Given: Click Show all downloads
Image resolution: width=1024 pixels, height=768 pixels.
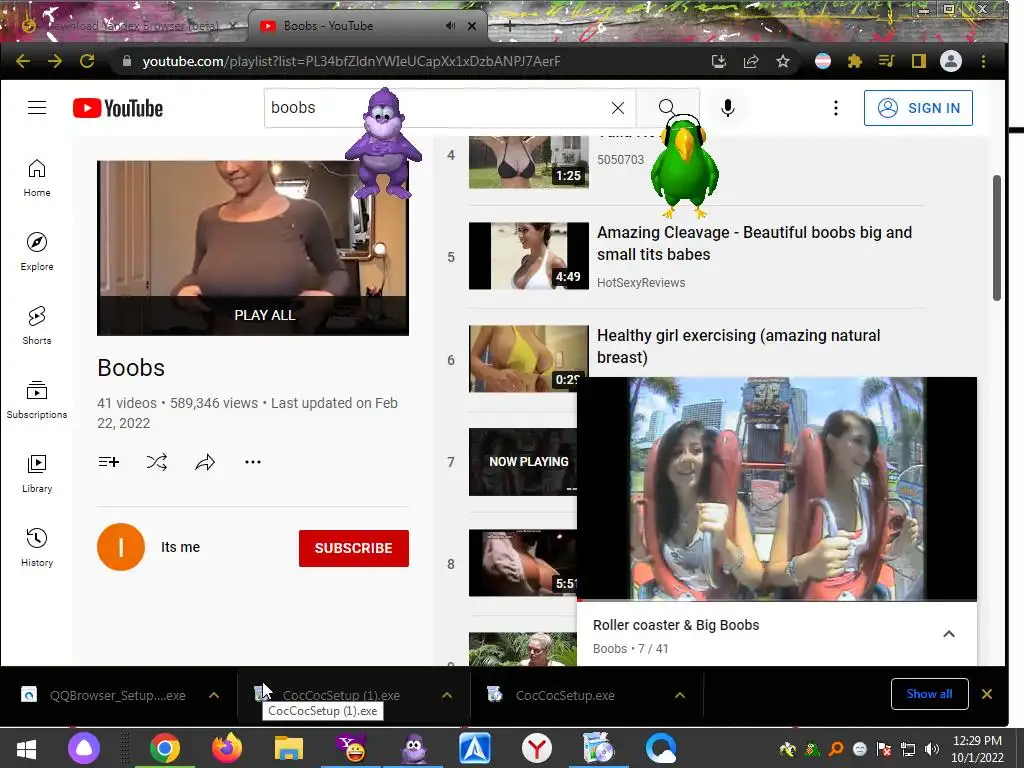Looking at the screenshot, I should point(929,694).
